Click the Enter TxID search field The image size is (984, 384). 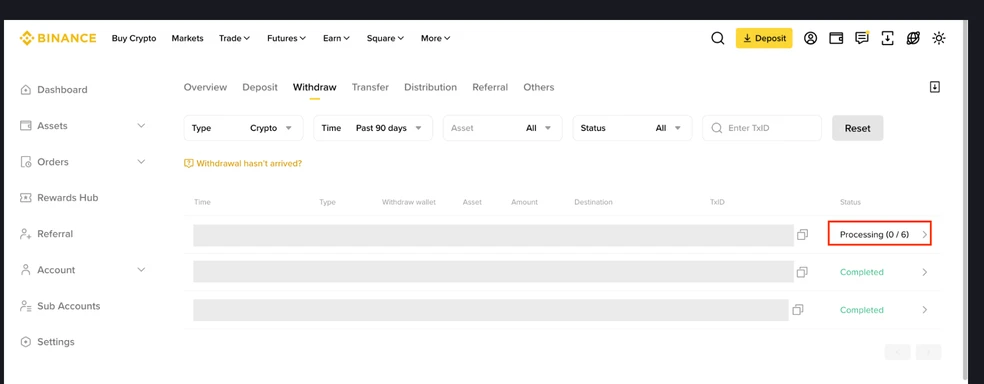pos(762,128)
